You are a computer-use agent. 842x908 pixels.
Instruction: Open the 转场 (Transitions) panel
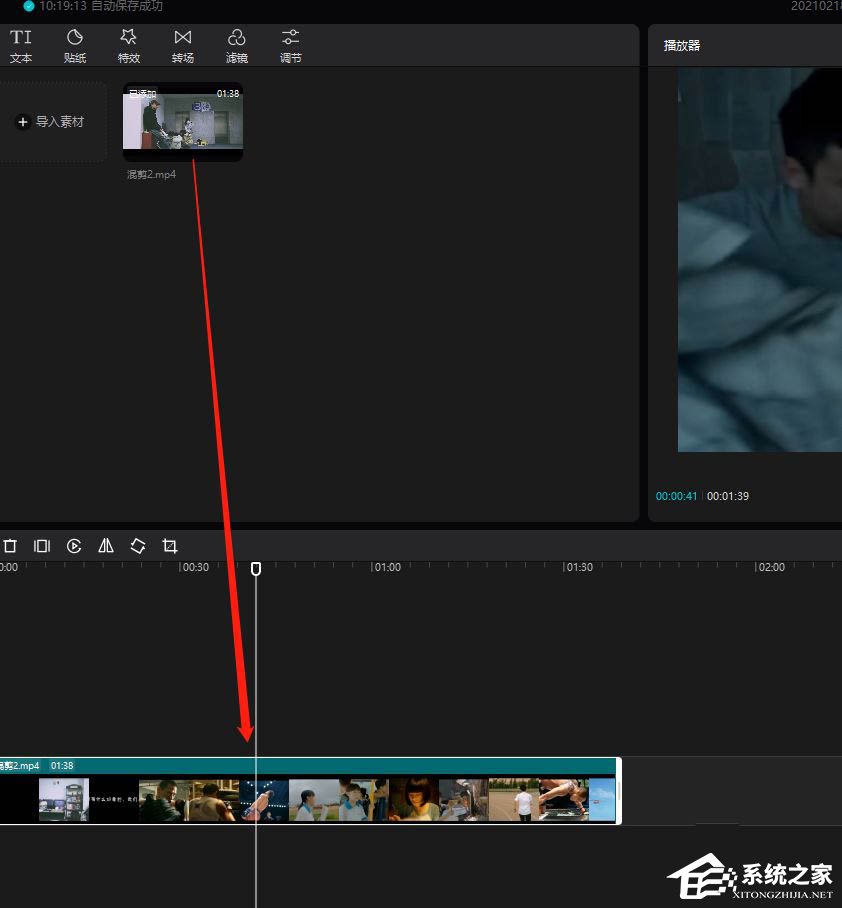pyautogui.click(x=183, y=45)
